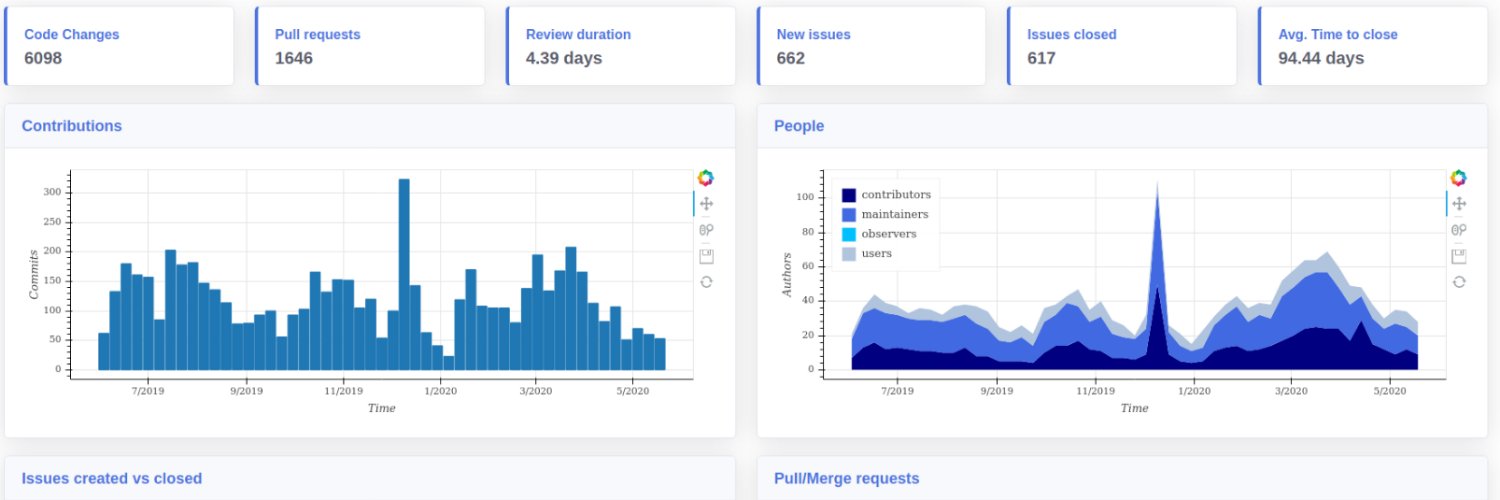Click the 5/2020 tick in People chart
The height and width of the screenshot is (500, 1500).
[1389, 391]
